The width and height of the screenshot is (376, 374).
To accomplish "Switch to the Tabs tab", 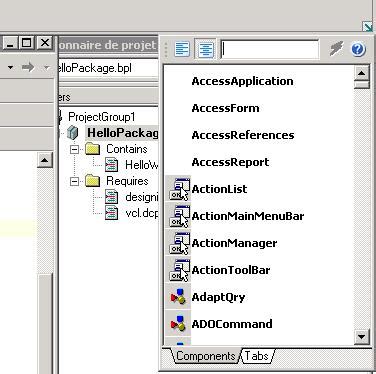I will (x=257, y=356).
